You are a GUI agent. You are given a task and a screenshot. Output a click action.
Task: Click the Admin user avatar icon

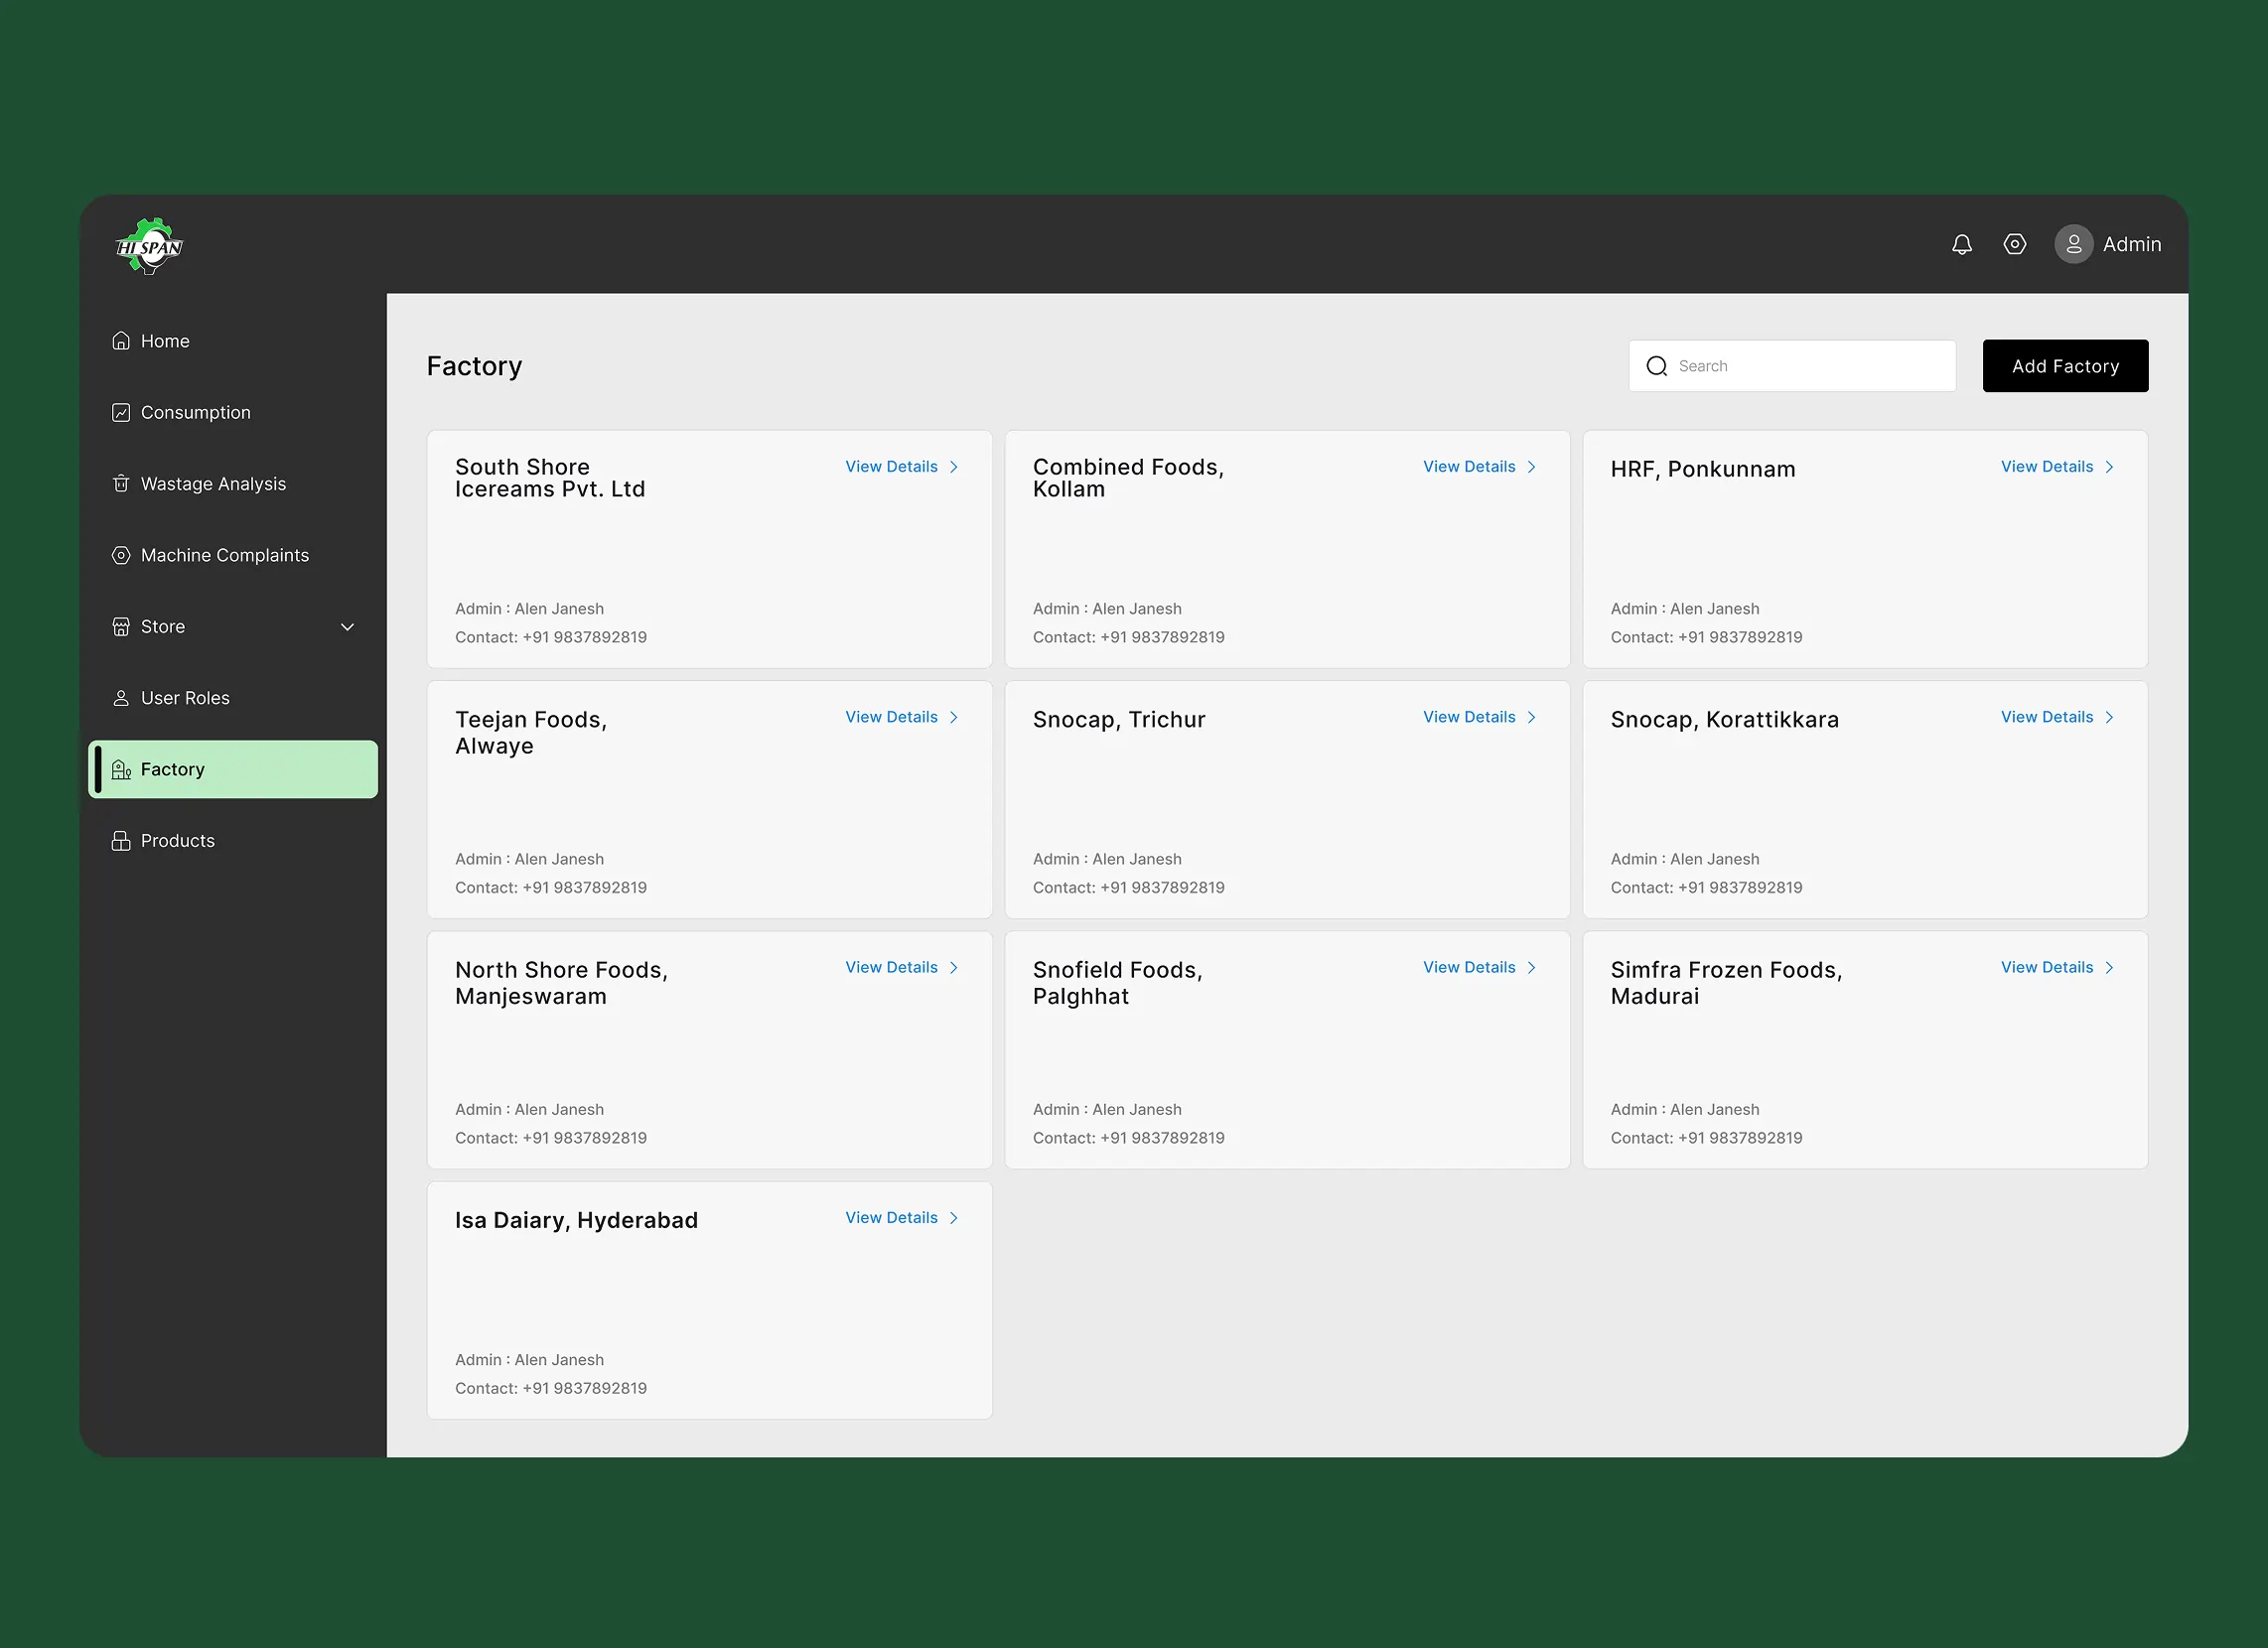2073,244
